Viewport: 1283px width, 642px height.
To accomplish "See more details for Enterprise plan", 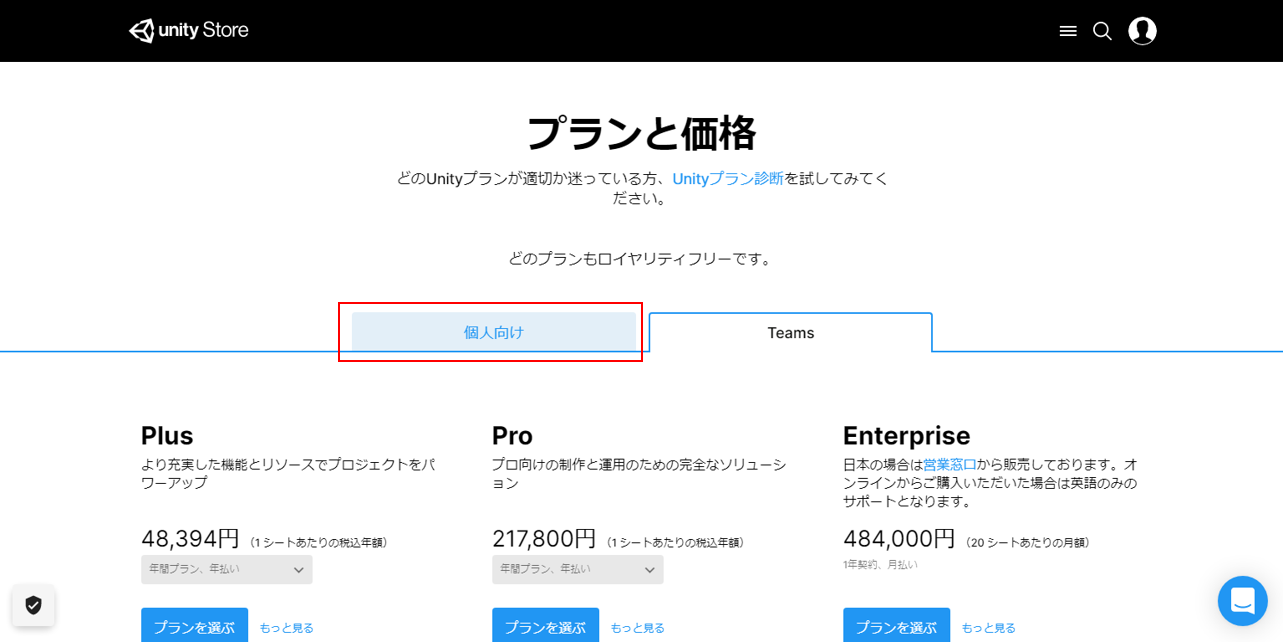I will click(989, 628).
